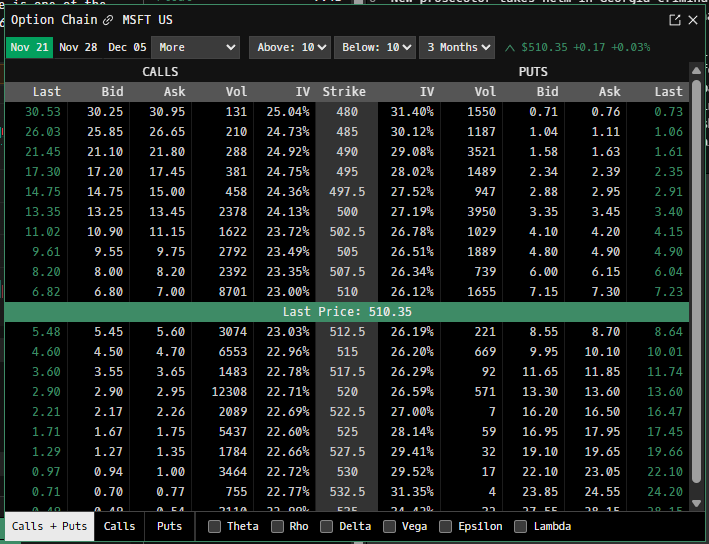Click the link icon beside Option Chain
Screen dimensions: 709x544
(x=108, y=20)
